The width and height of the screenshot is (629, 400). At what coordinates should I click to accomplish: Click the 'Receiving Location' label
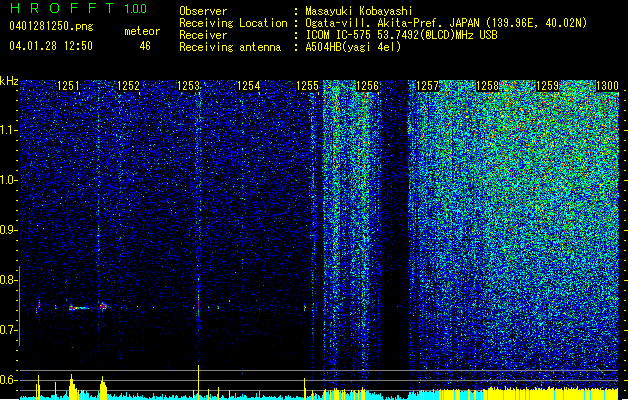pyautogui.click(x=233, y=23)
